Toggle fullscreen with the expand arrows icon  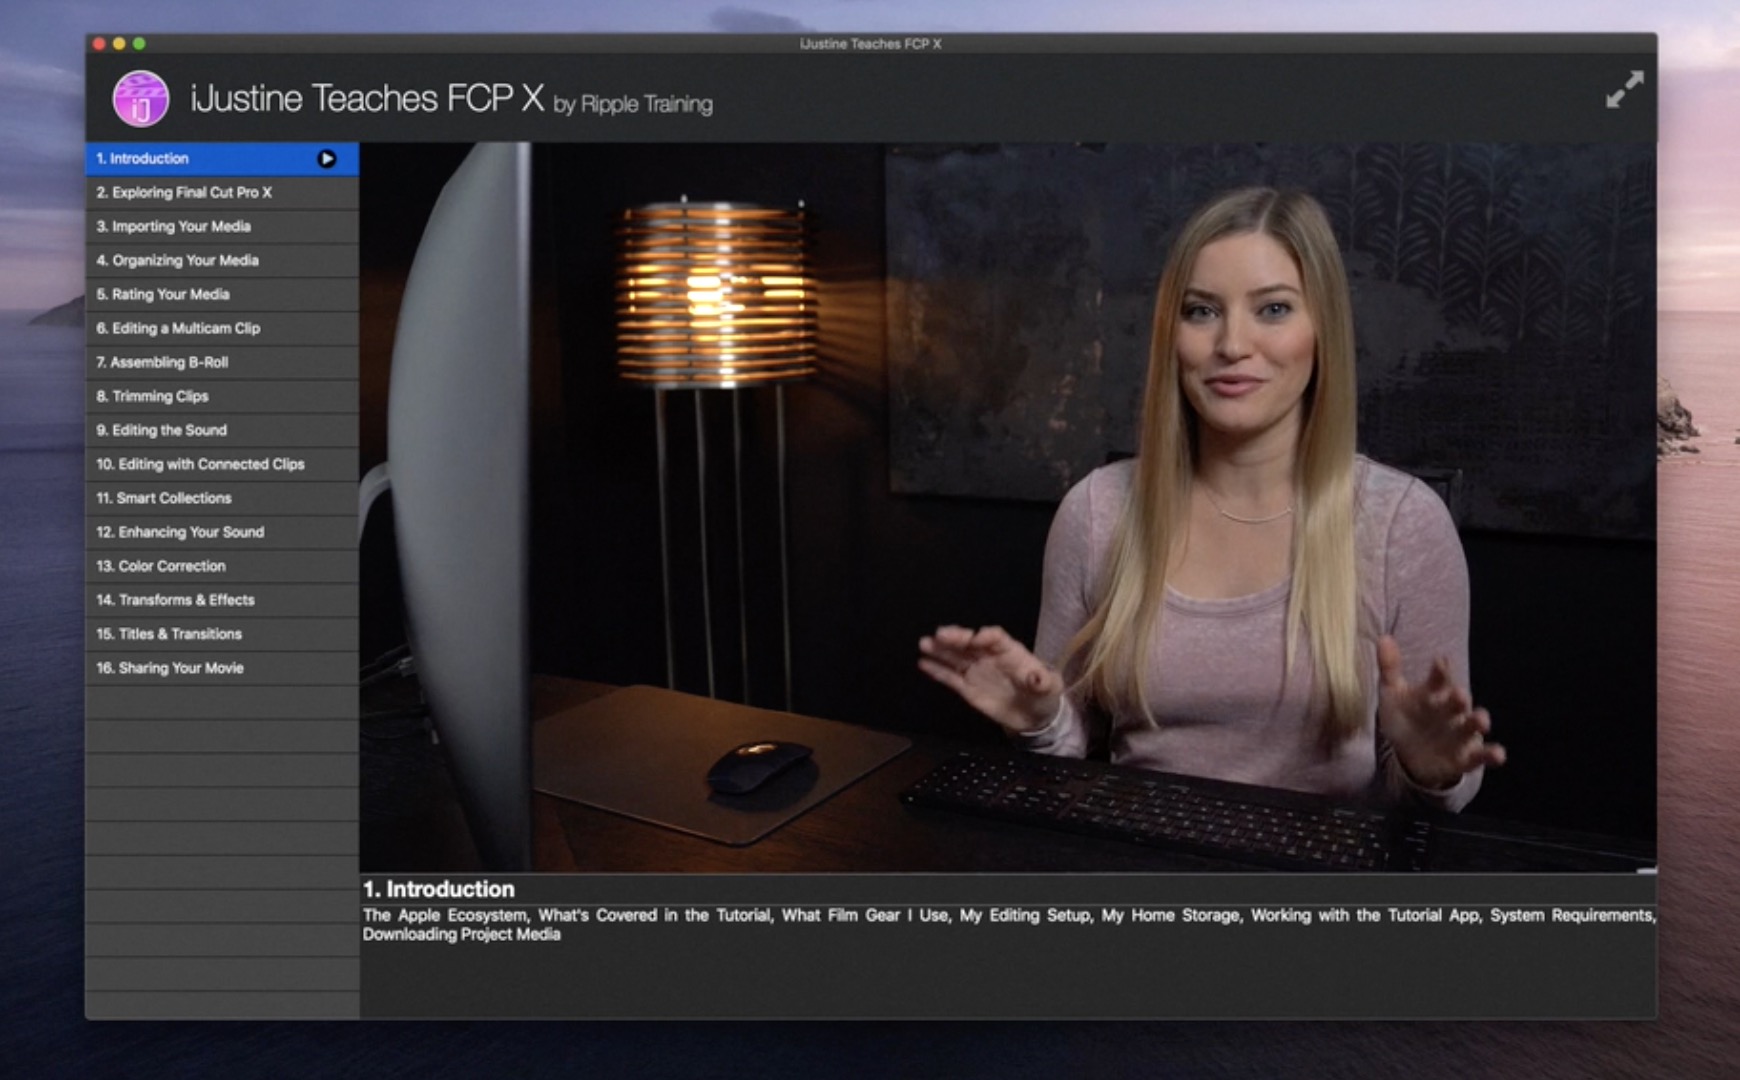pyautogui.click(x=1624, y=89)
